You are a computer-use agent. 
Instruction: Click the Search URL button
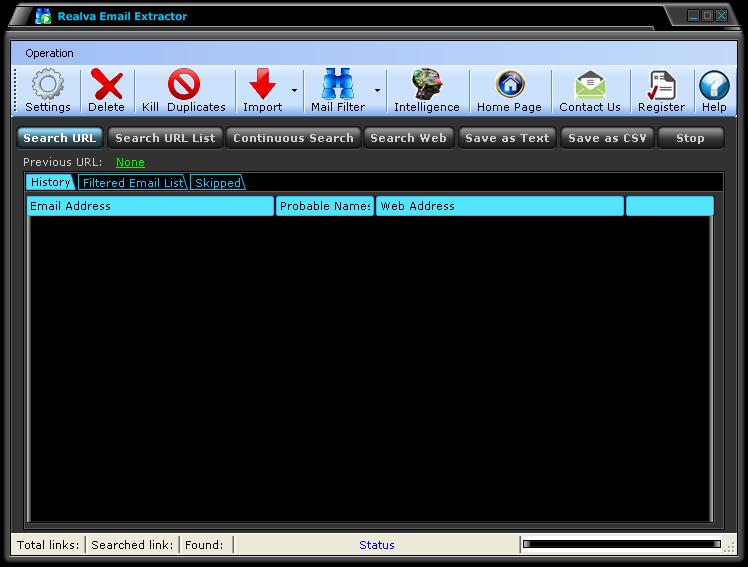tap(60, 138)
